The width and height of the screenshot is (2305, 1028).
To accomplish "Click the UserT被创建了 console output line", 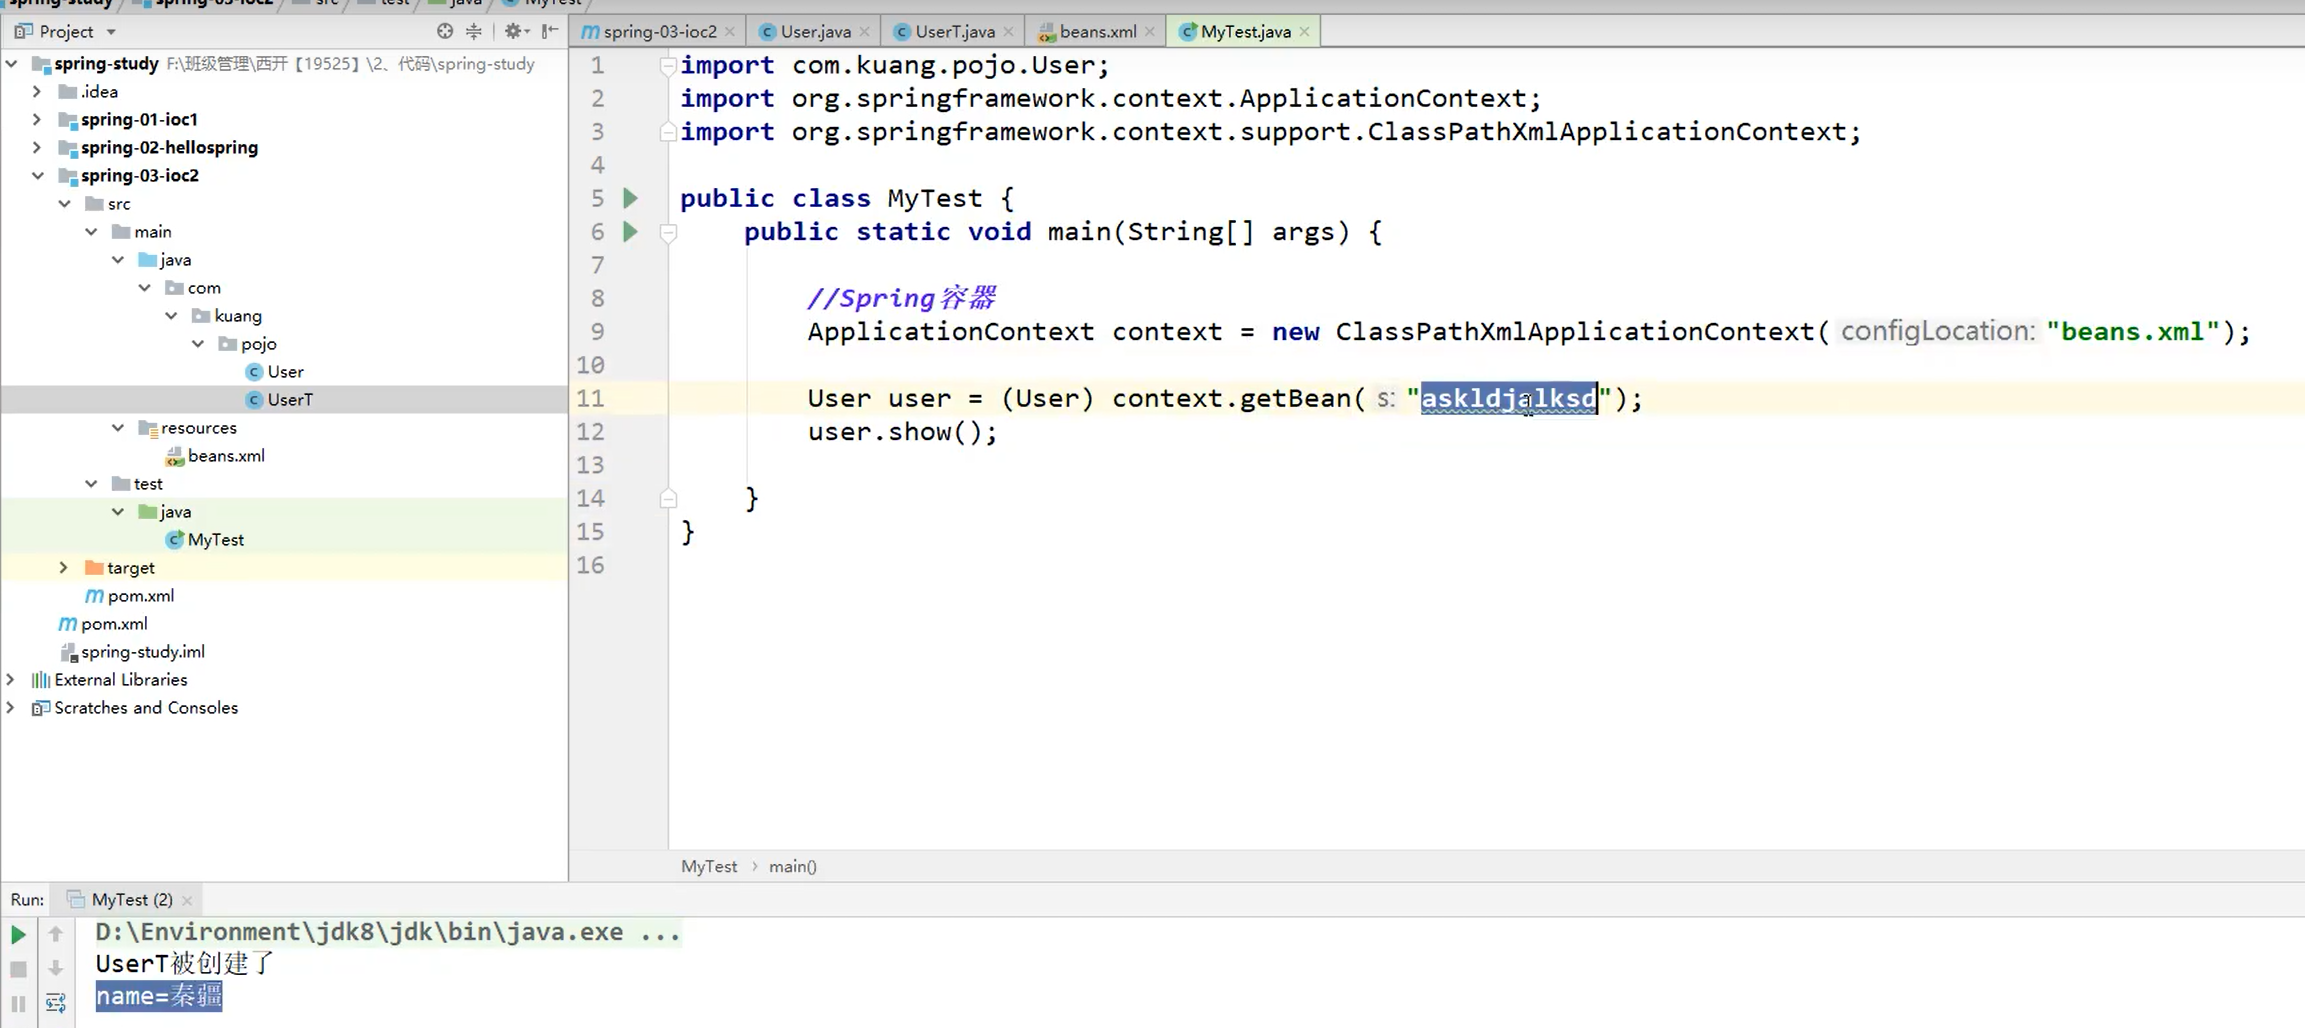I will (185, 963).
